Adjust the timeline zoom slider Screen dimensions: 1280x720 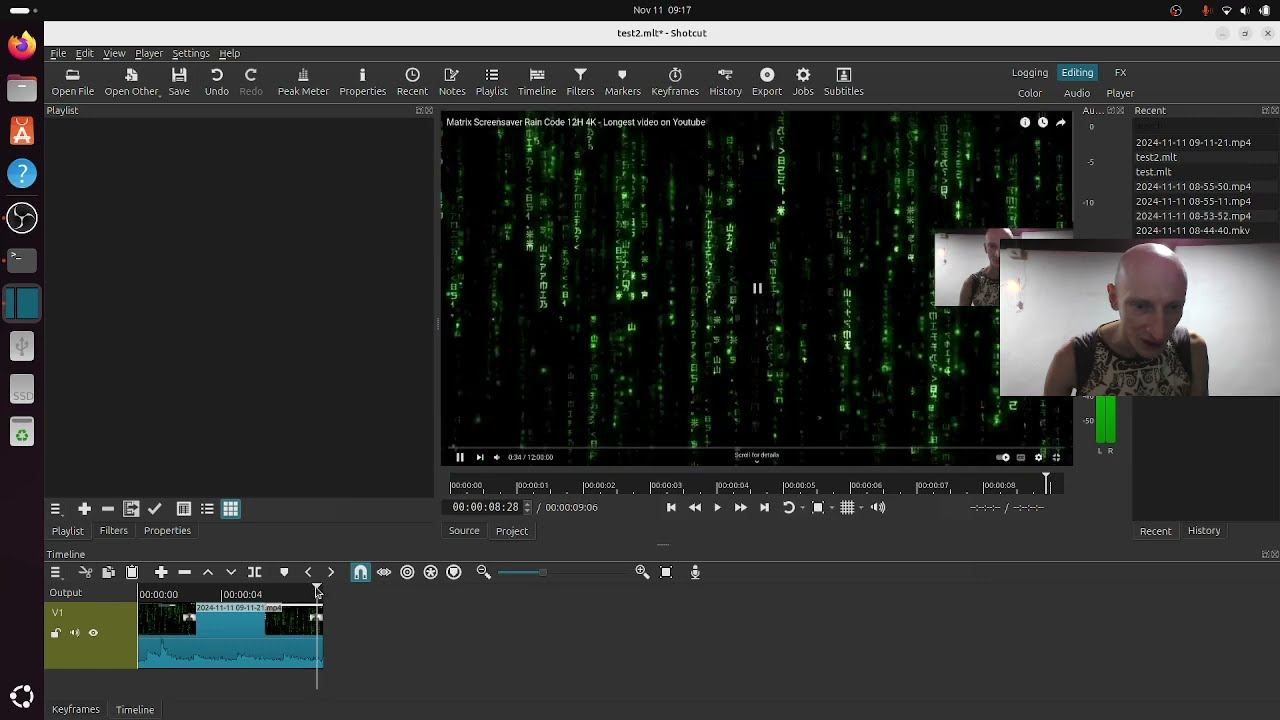pyautogui.click(x=542, y=572)
